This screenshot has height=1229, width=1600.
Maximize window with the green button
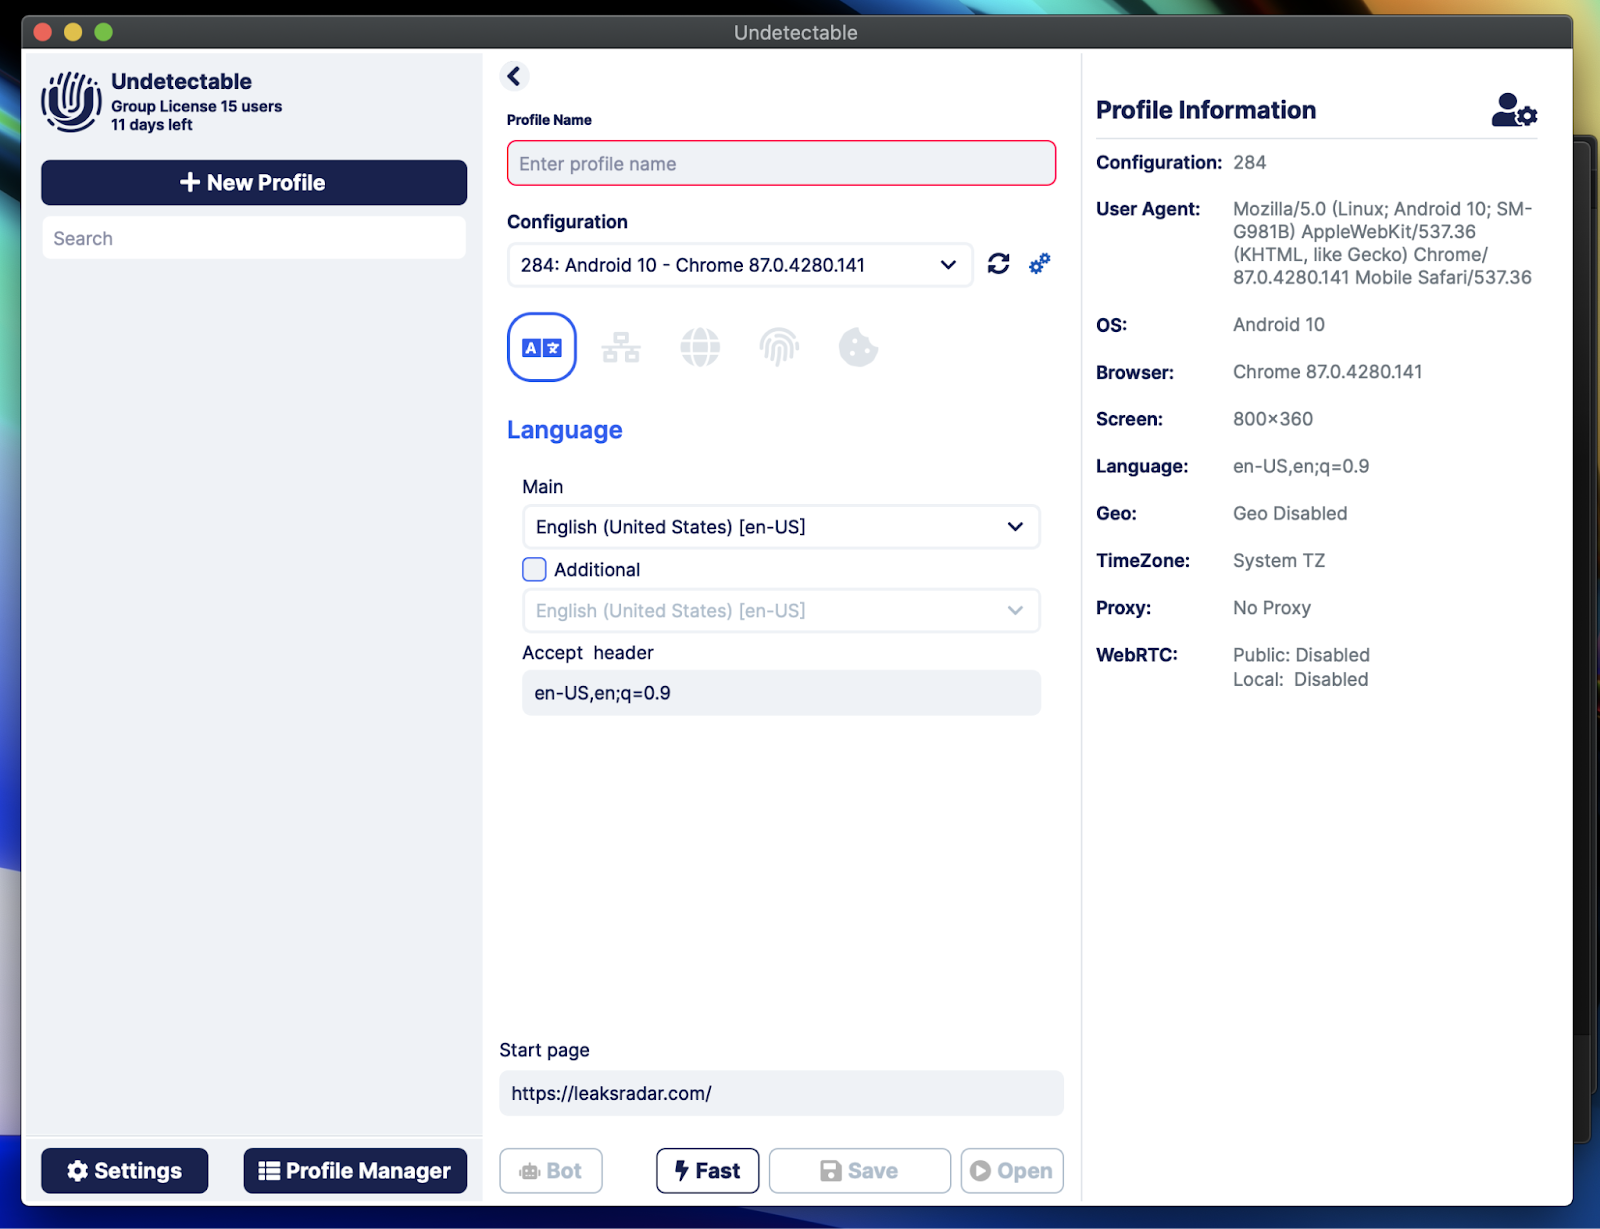click(103, 32)
